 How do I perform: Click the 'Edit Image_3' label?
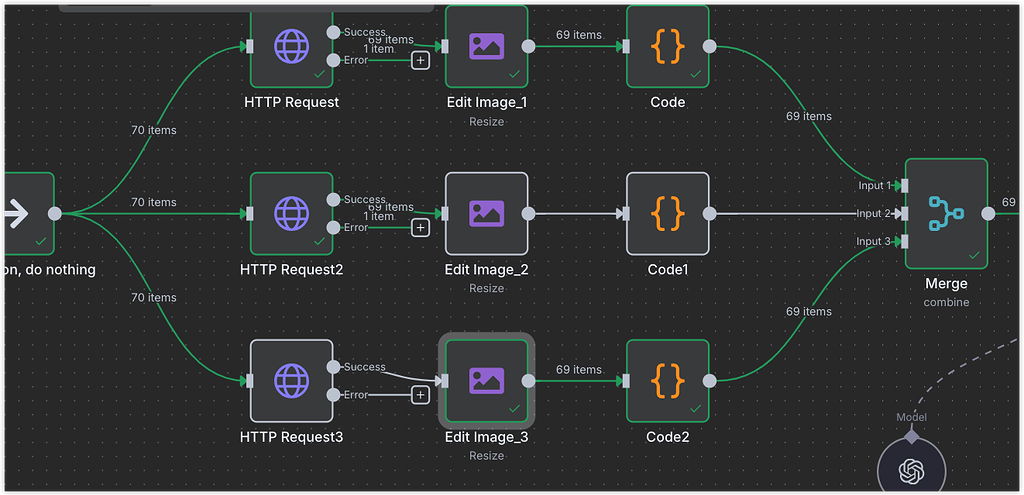click(487, 437)
